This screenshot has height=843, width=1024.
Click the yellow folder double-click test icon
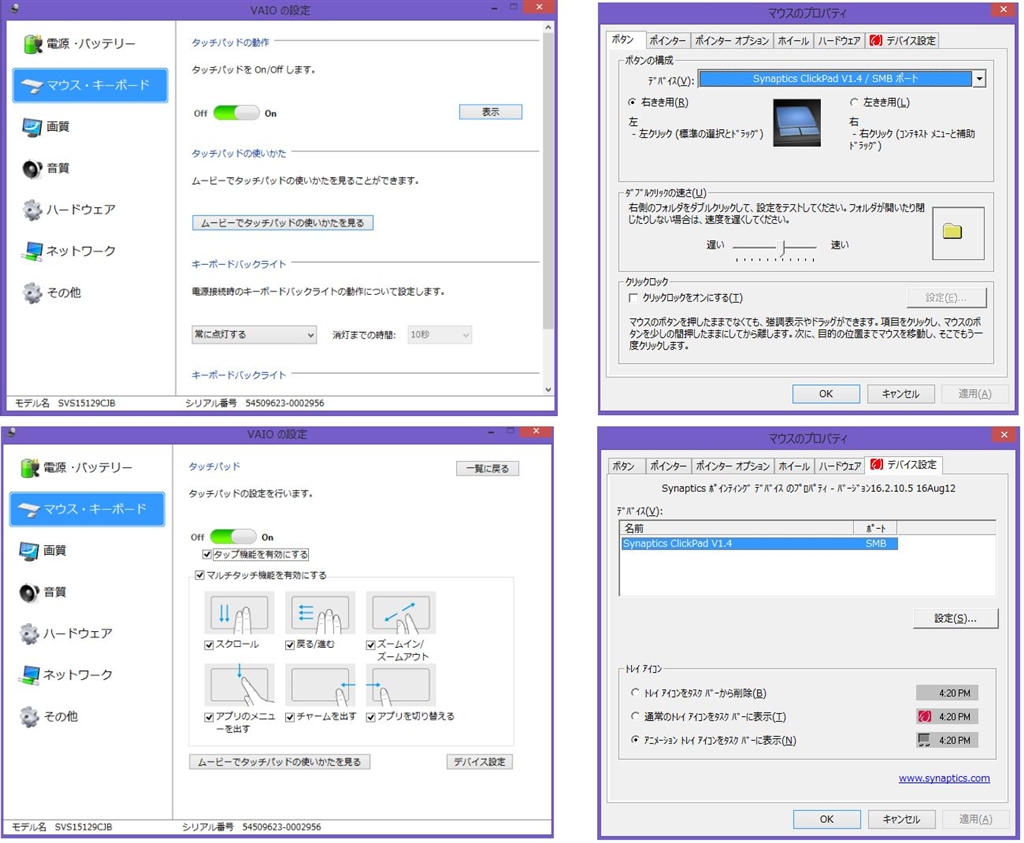952,231
